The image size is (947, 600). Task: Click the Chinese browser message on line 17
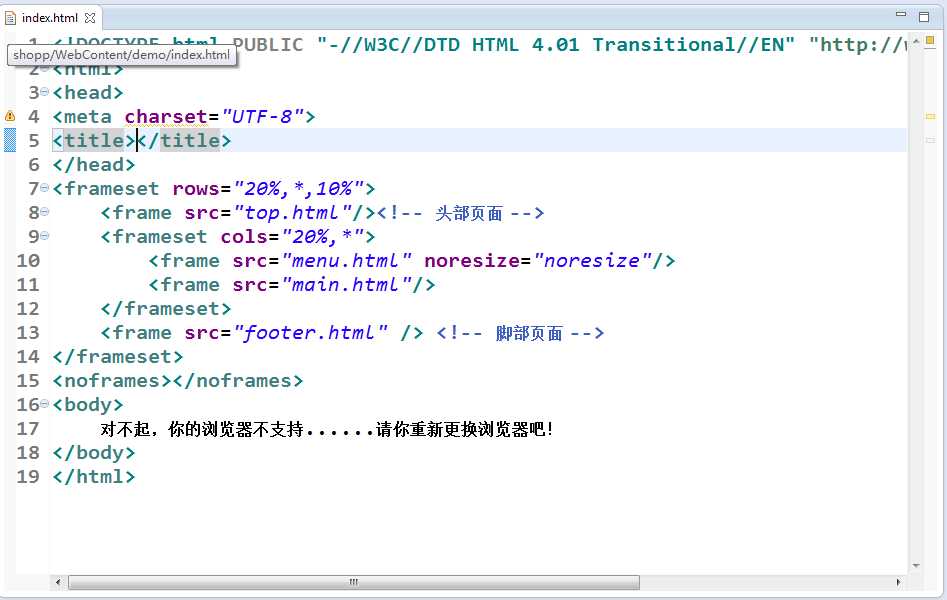tap(326, 429)
